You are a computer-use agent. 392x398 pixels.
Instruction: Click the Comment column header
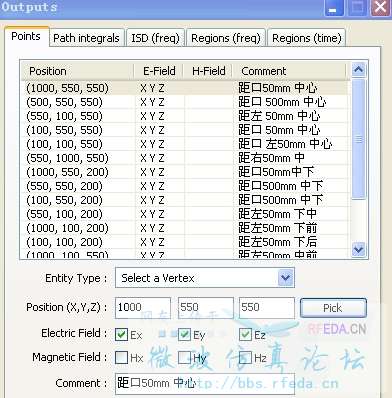289,71
